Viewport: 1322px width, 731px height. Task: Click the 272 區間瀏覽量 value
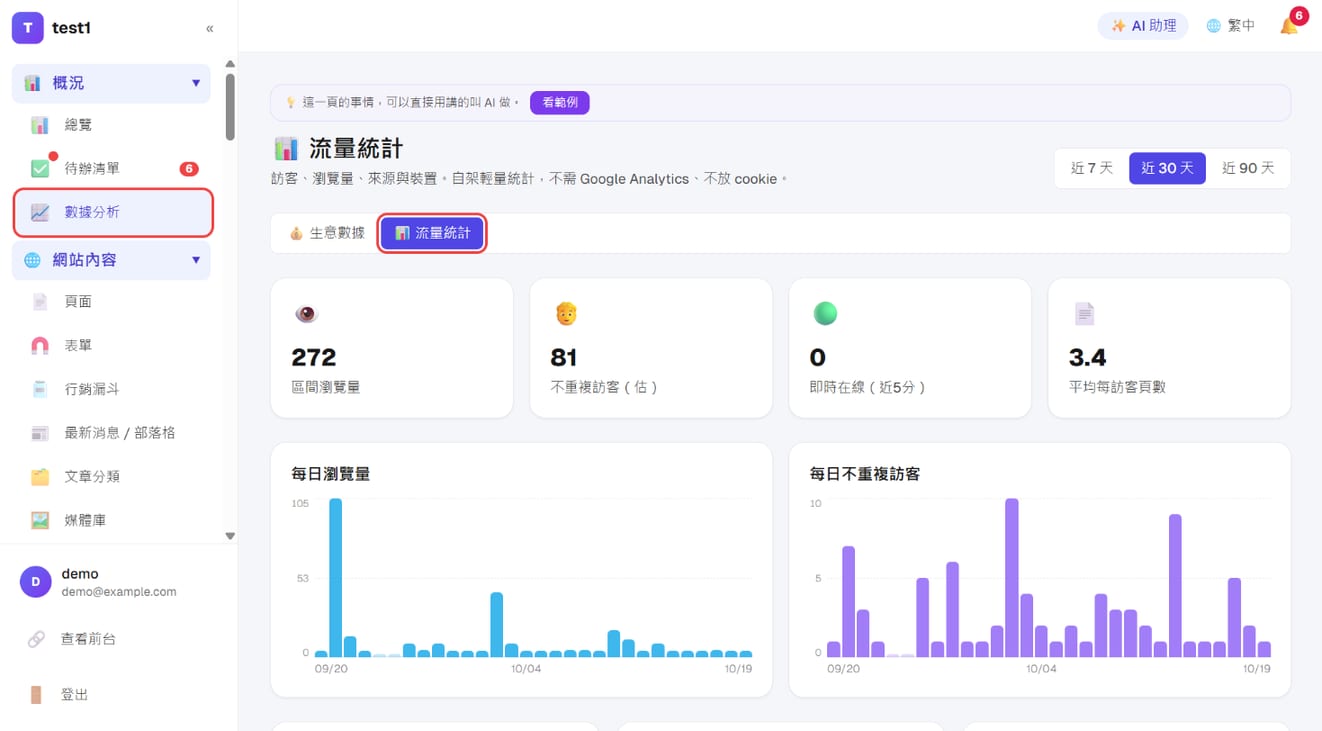(x=314, y=357)
